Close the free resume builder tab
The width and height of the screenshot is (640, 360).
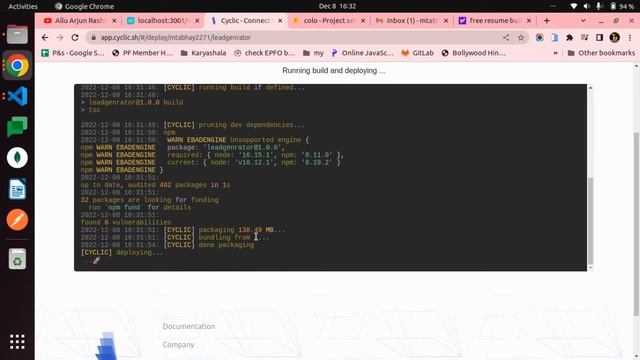tap(529, 20)
